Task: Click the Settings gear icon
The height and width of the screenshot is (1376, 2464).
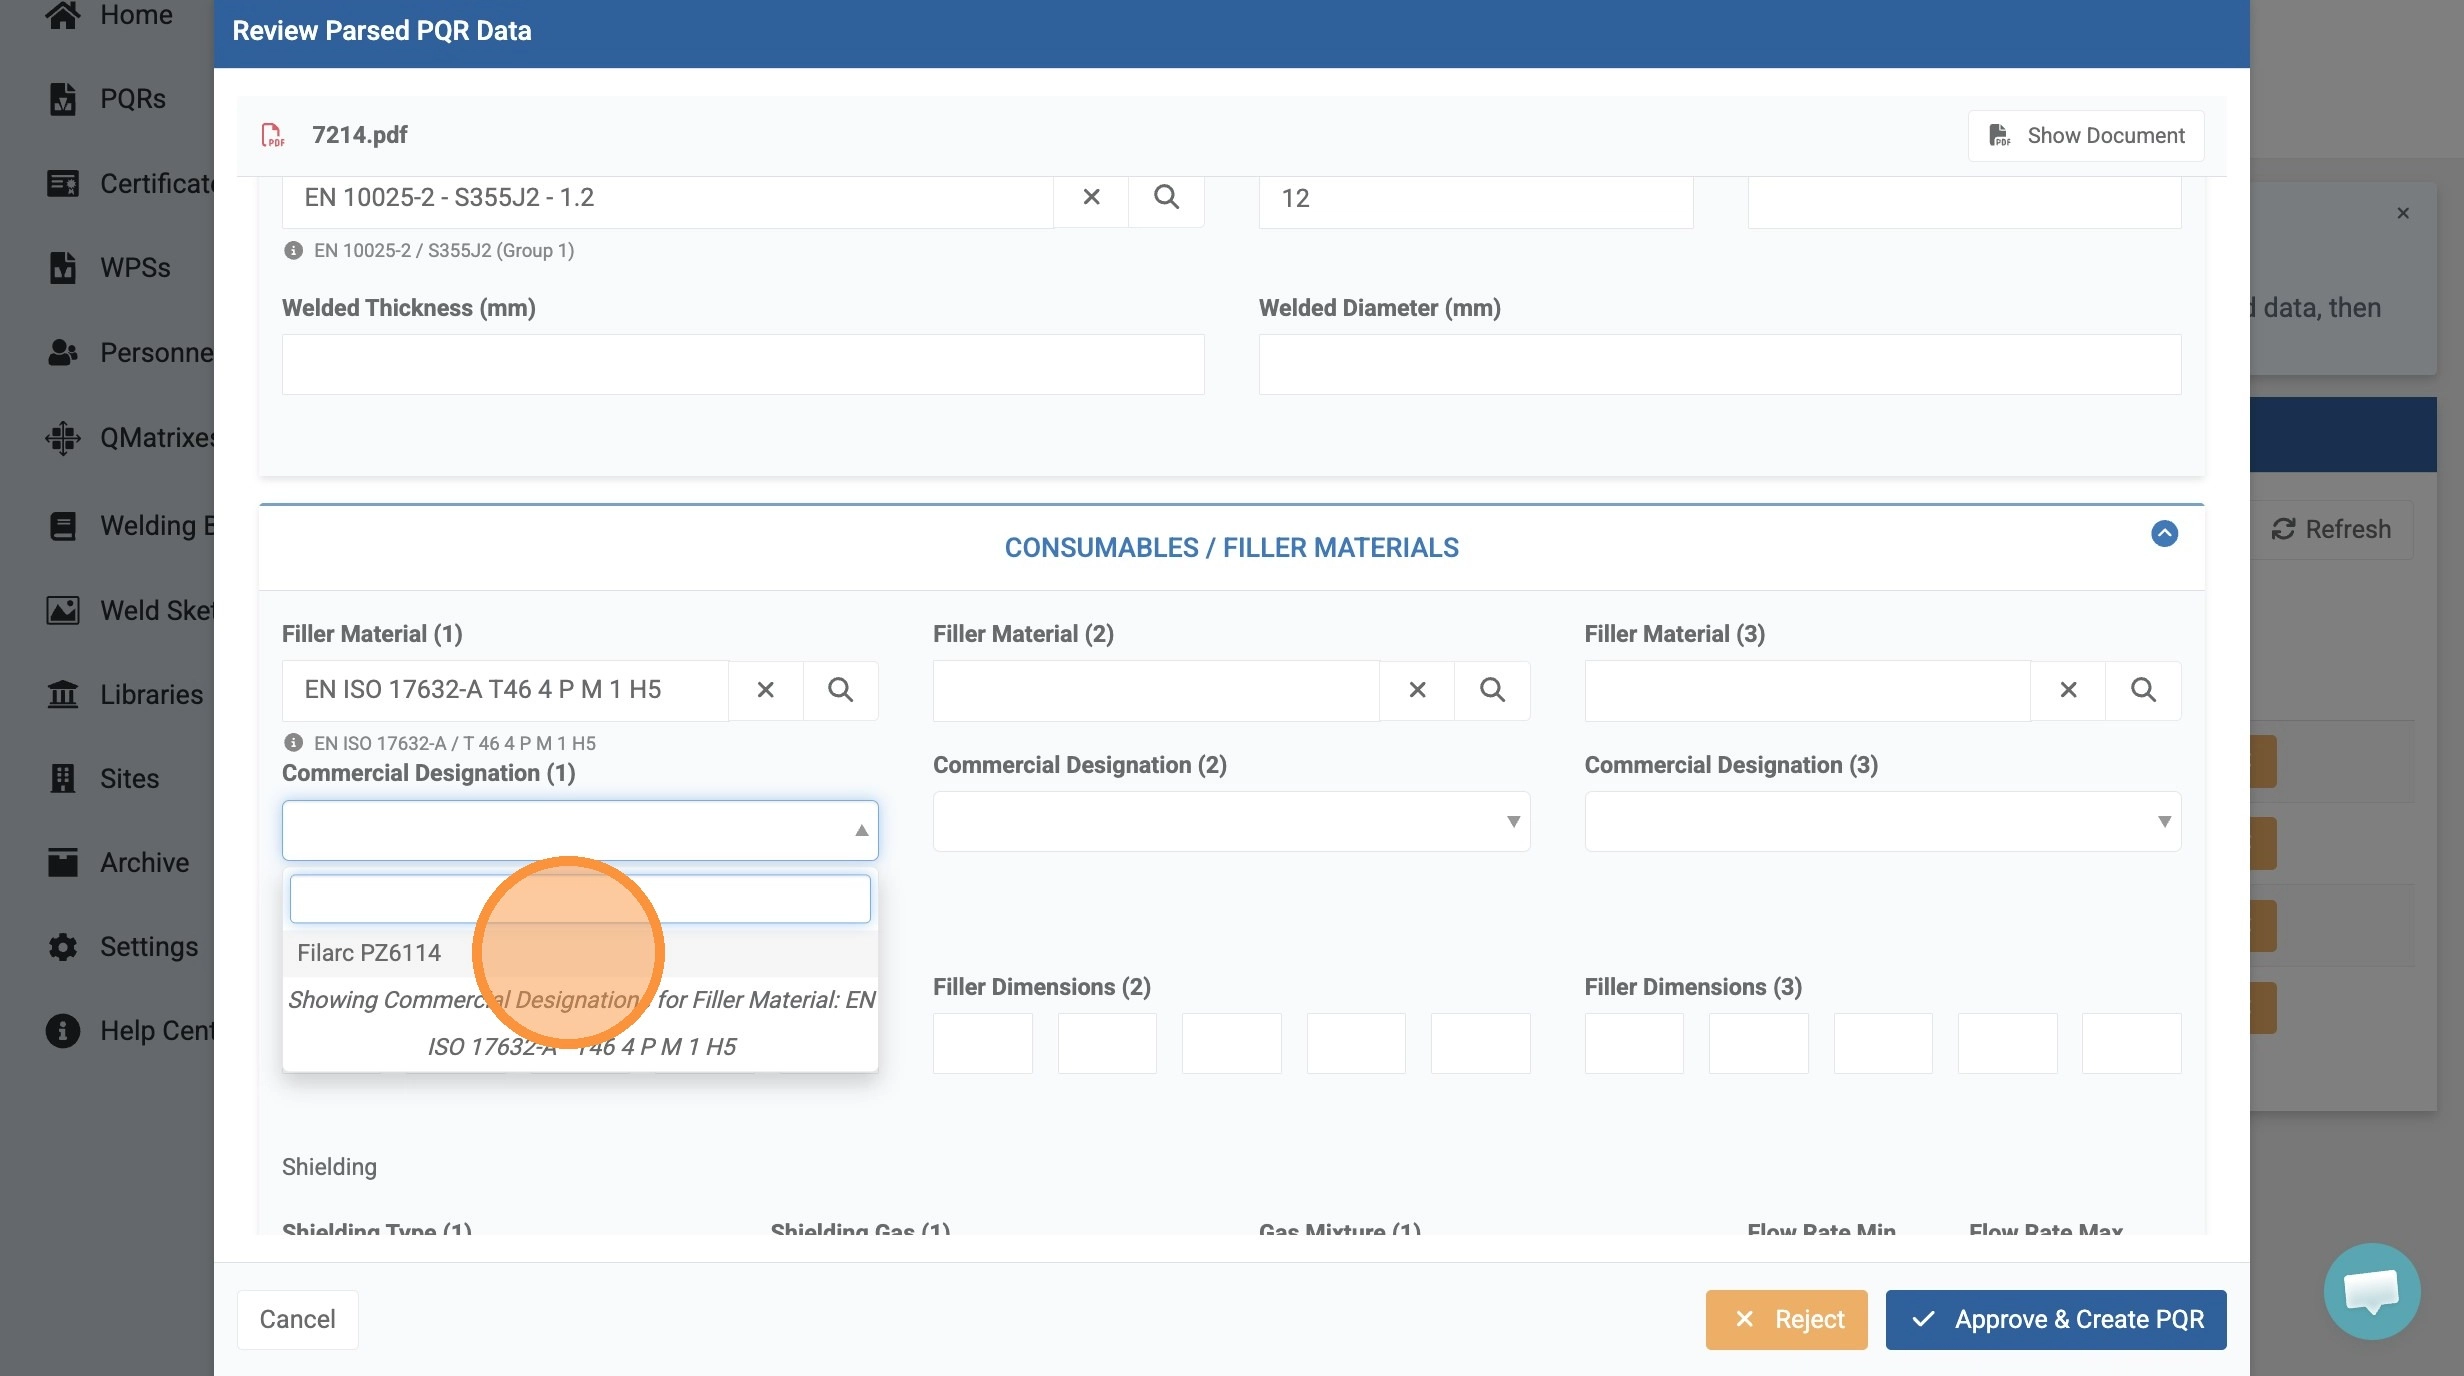Action: pyautogui.click(x=63, y=946)
